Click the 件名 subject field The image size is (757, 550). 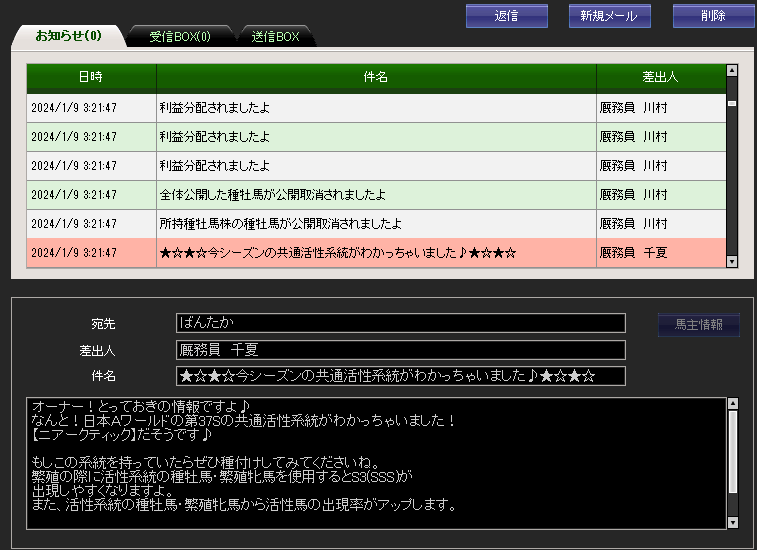(401, 376)
